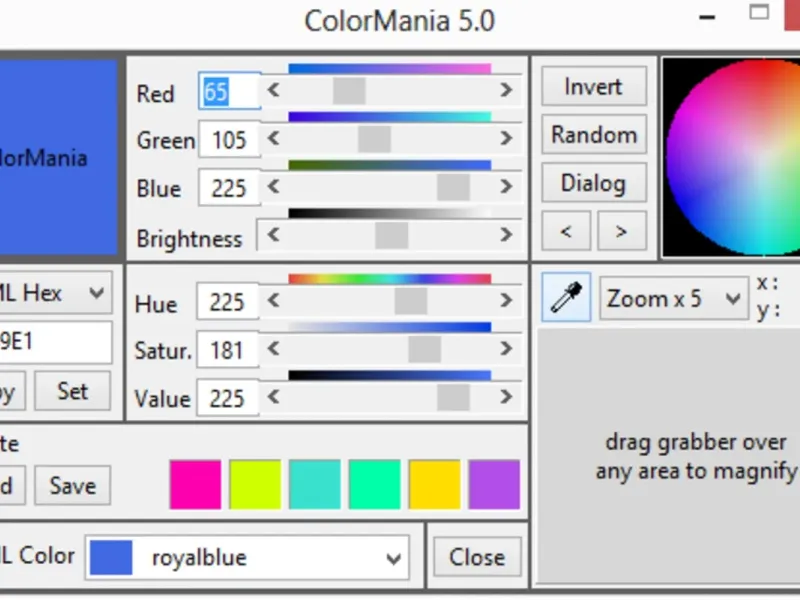Image resolution: width=800 pixels, height=600 pixels.
Task: Click the magnifier preview area
Action: [x=668, y=456]
